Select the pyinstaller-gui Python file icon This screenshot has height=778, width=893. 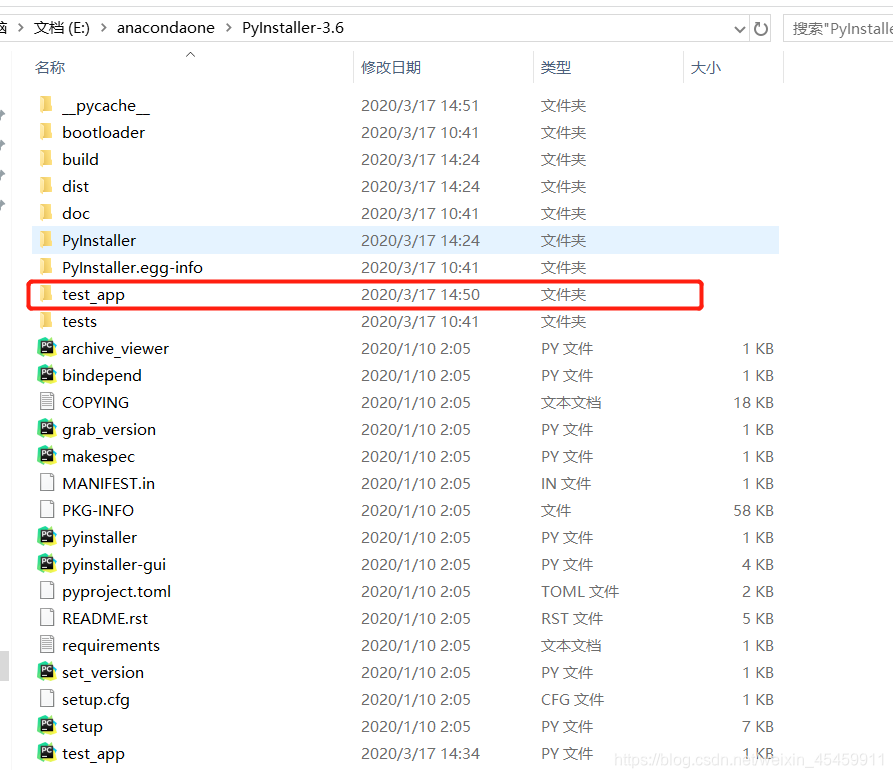(47, 564)
